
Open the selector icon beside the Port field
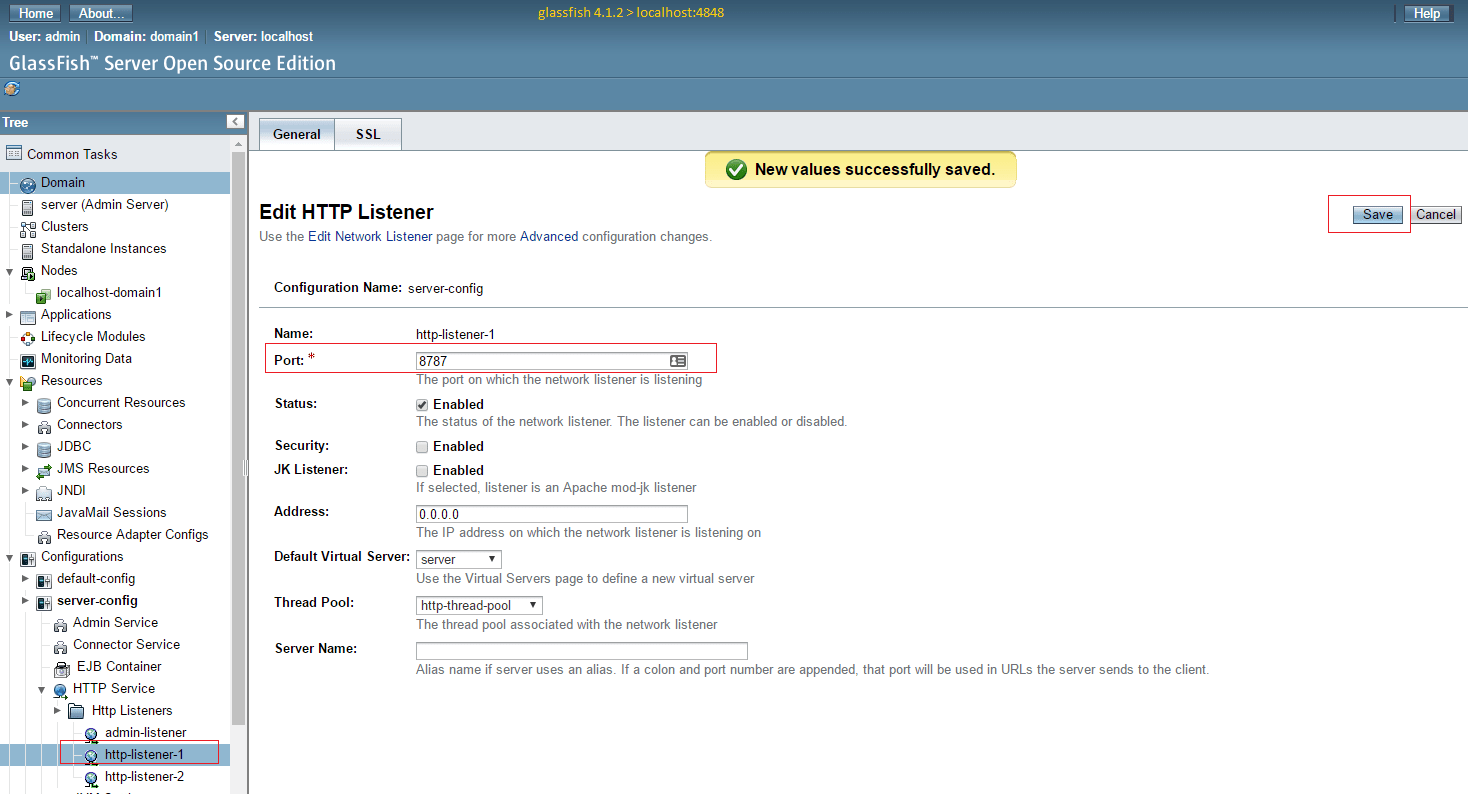tap(678, 360)
